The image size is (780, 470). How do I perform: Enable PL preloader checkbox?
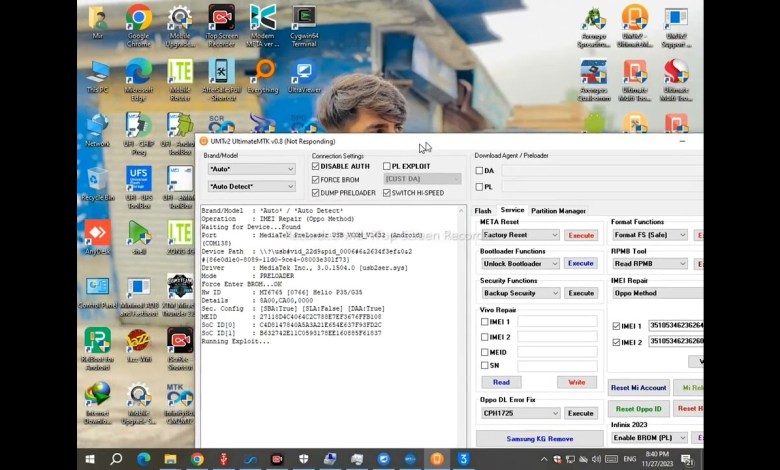click(x=479, y=187)
